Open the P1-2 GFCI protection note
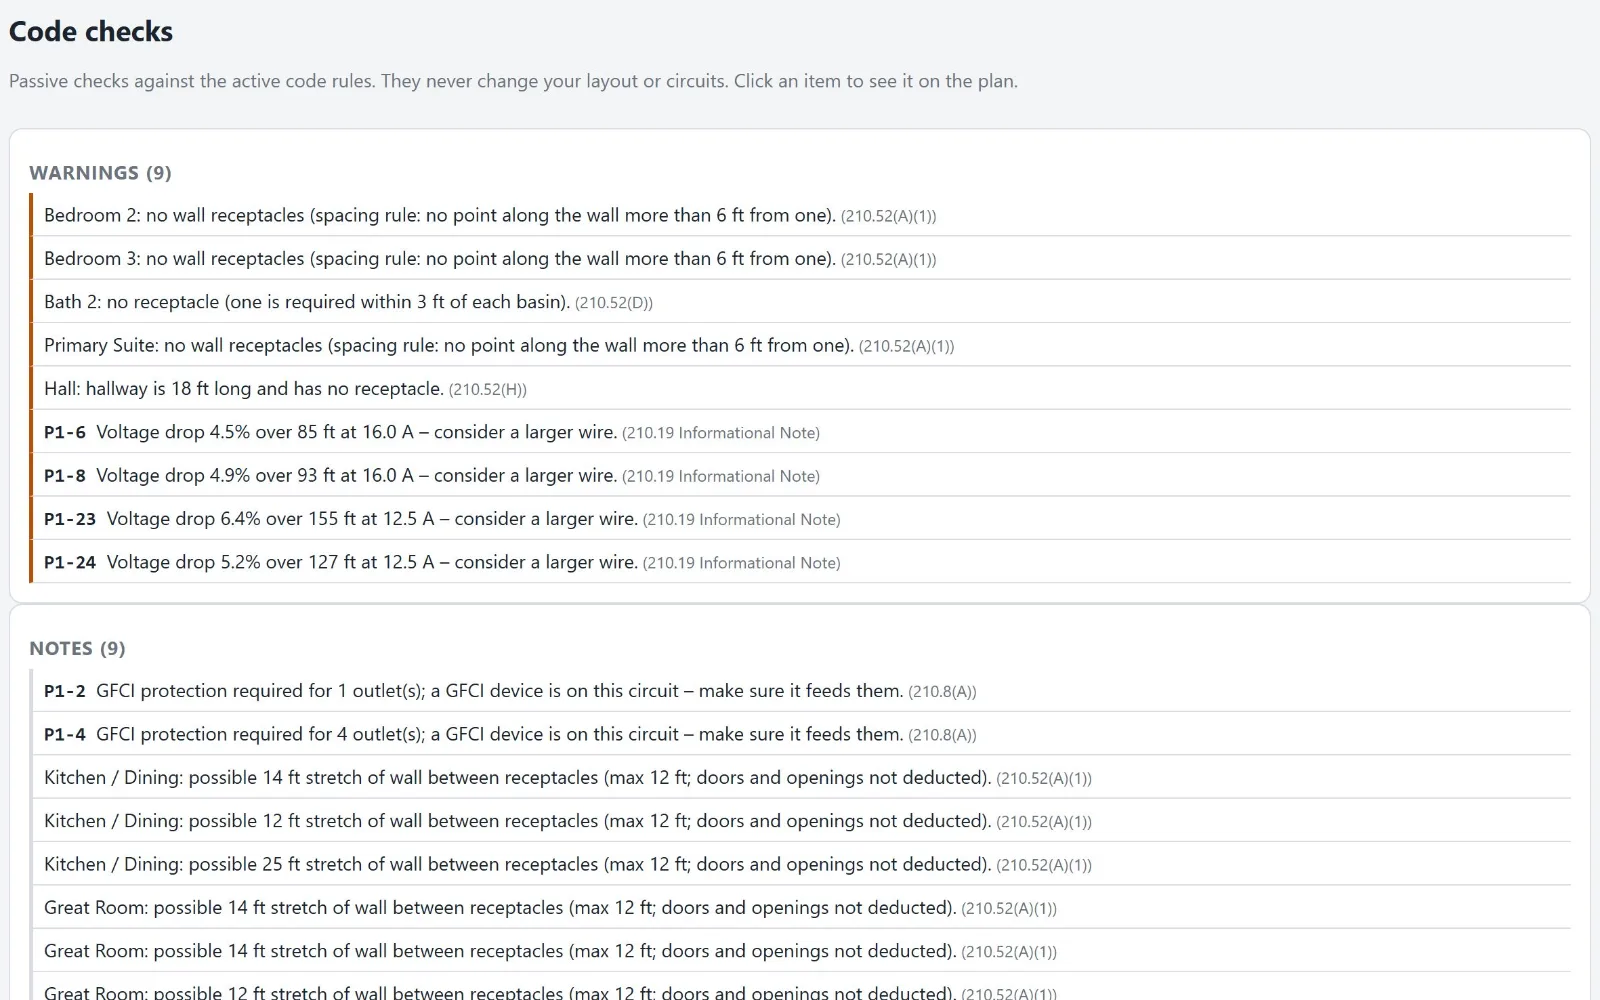The height and width of the screenshot is (1000, 1600). (x=800, y=690)
